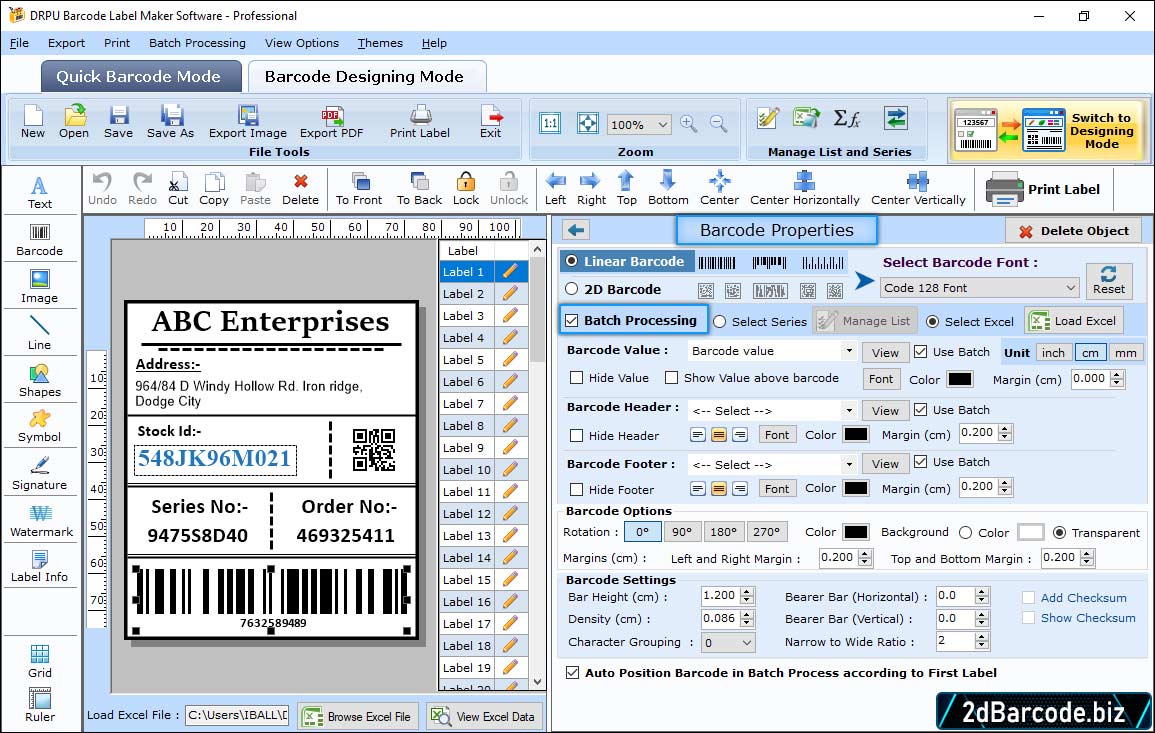Viewport: 1155px width, 733px height.
Task: Select the Line drawing tool
Action: point(40,333)
